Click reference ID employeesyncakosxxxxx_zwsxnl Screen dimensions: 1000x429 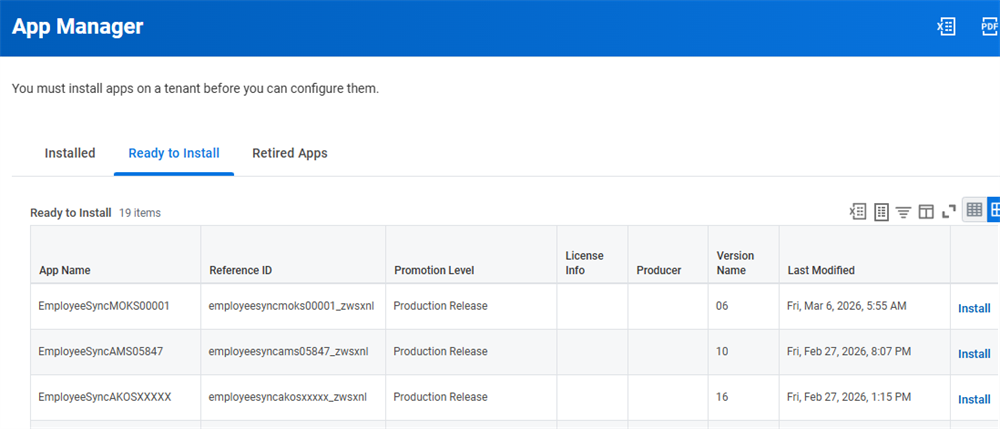(288, 397)
